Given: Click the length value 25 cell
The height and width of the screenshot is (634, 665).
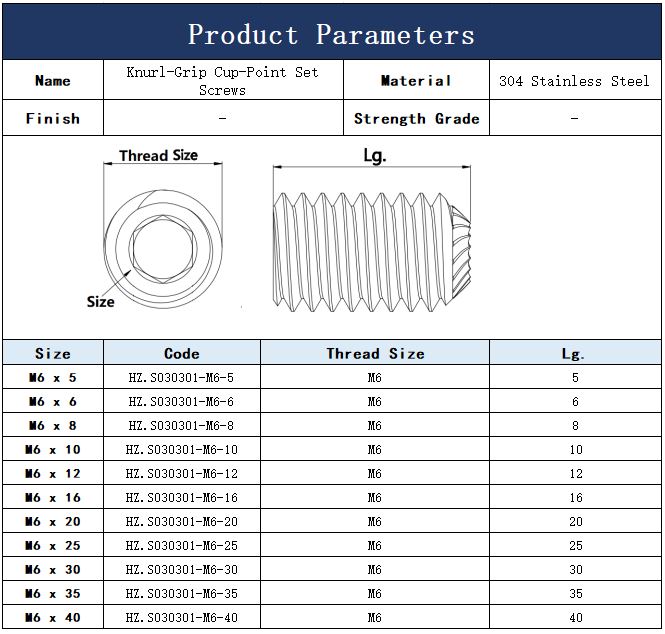Looking at the screenshot, I should click(575, 546).
